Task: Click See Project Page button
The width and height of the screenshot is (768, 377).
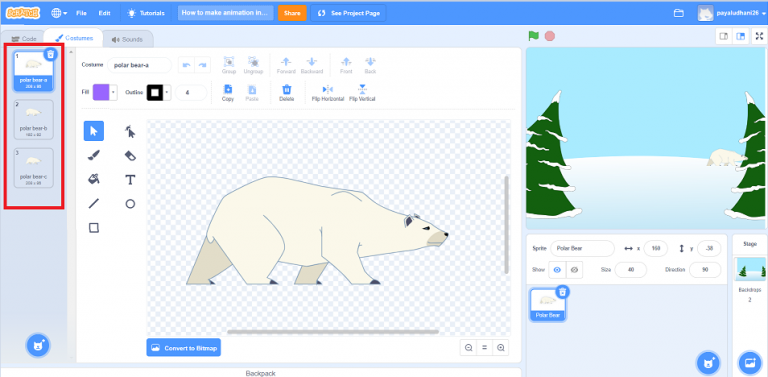Action: [348, 13]
